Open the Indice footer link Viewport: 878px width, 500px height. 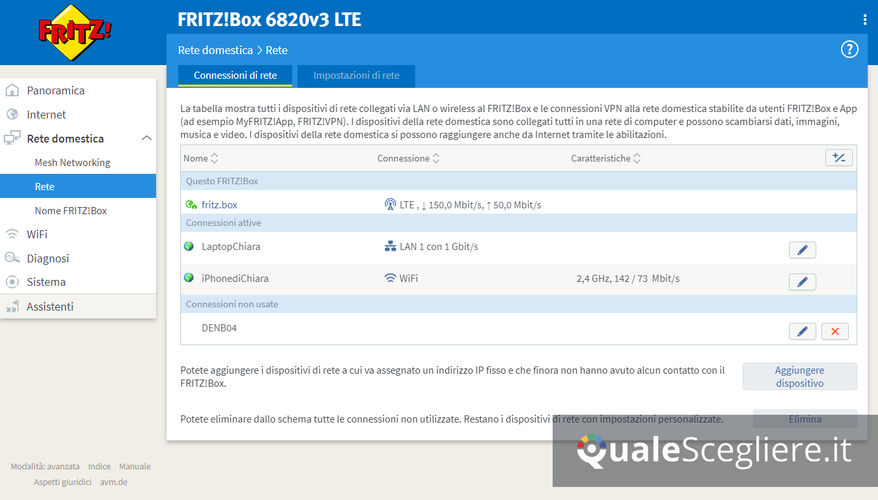pyautogui.click(x=99, y=466)
